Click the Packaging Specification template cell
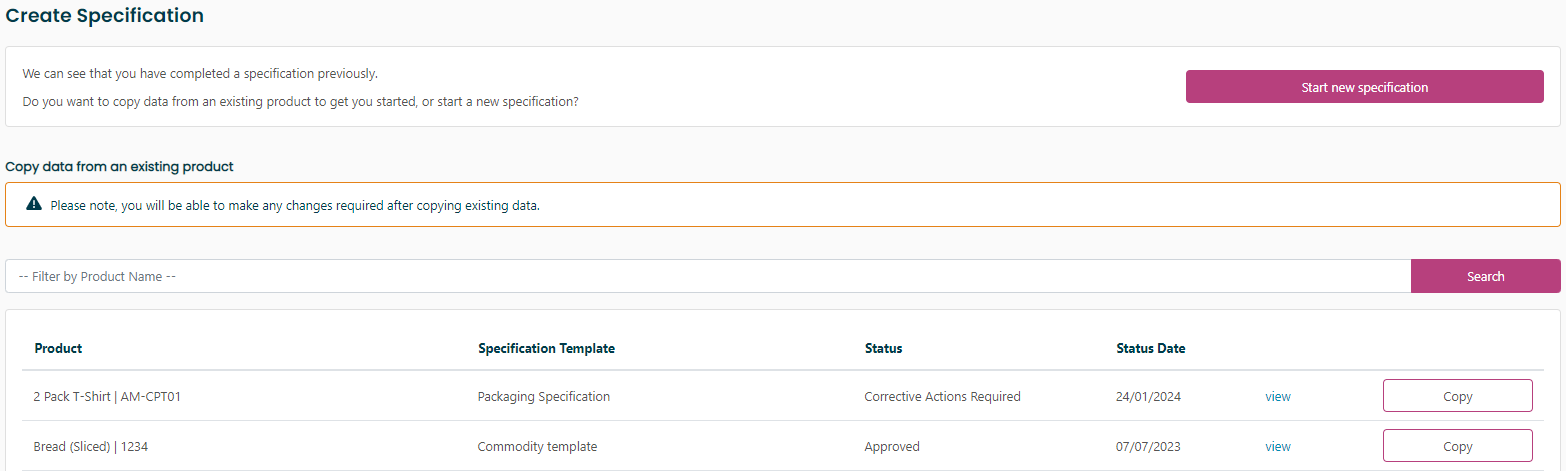 point(544,396)
